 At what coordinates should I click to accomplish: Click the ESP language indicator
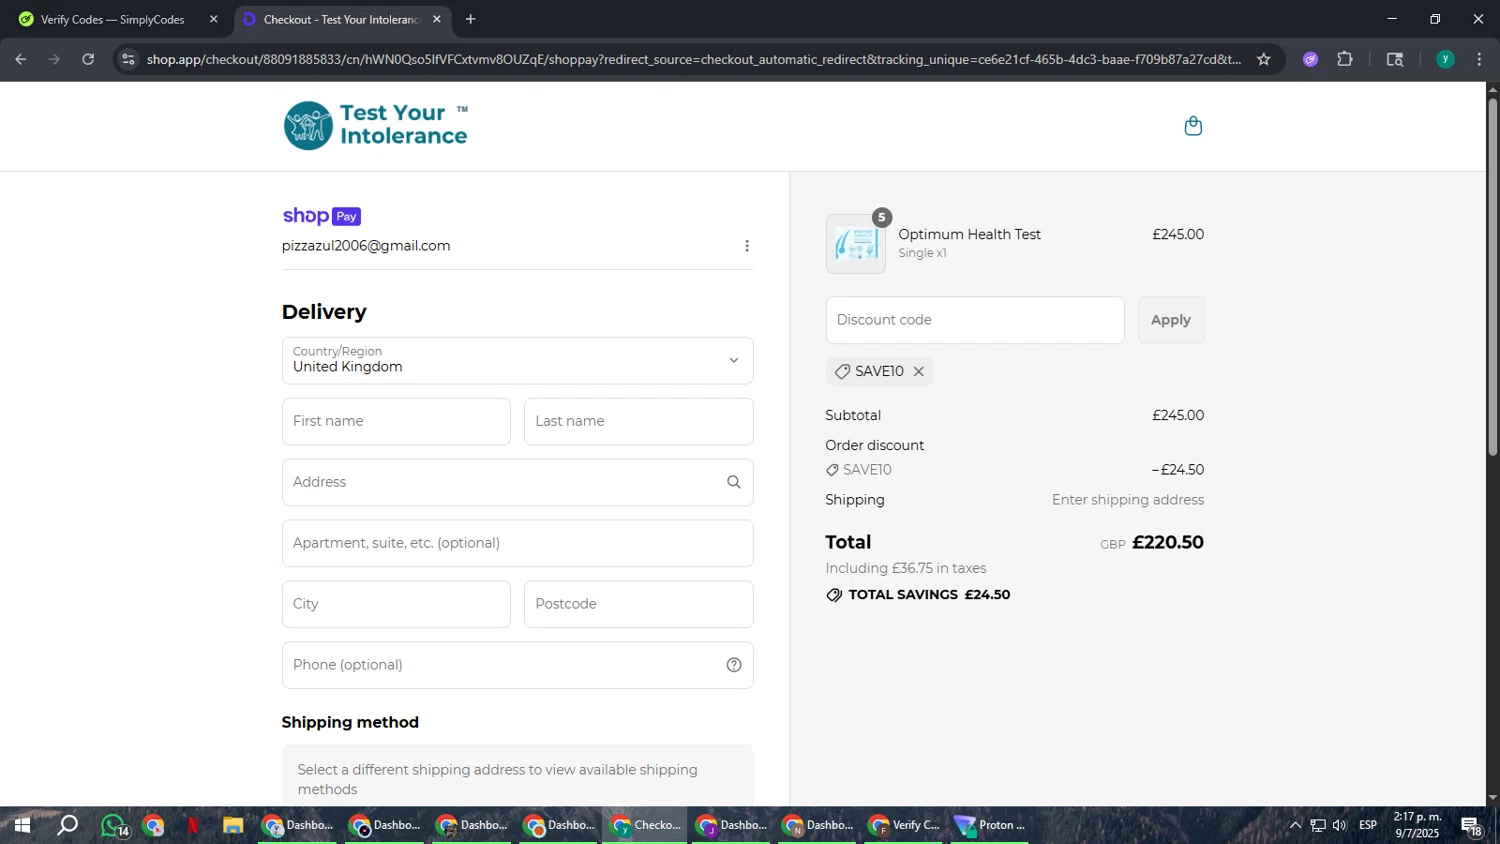[1367, 825]
